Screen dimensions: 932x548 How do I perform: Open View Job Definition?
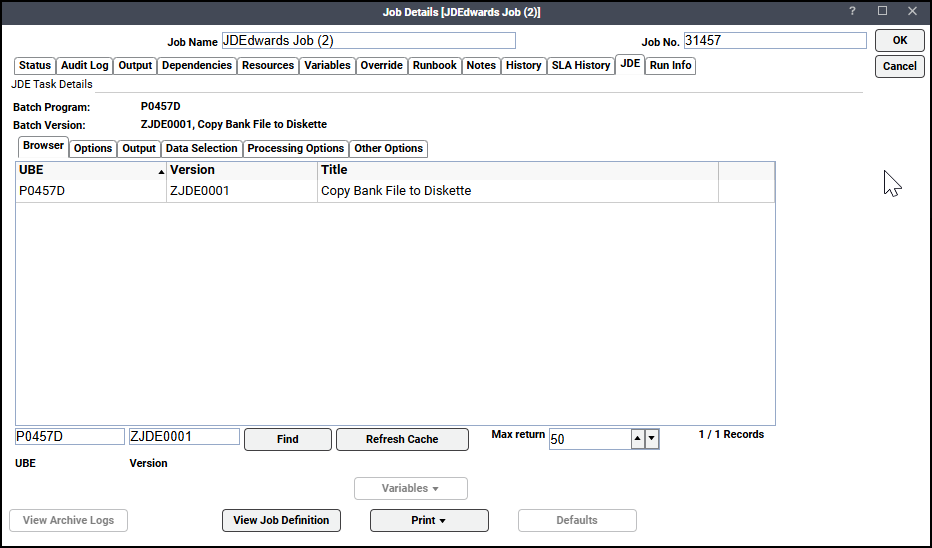tap(281, 520)
